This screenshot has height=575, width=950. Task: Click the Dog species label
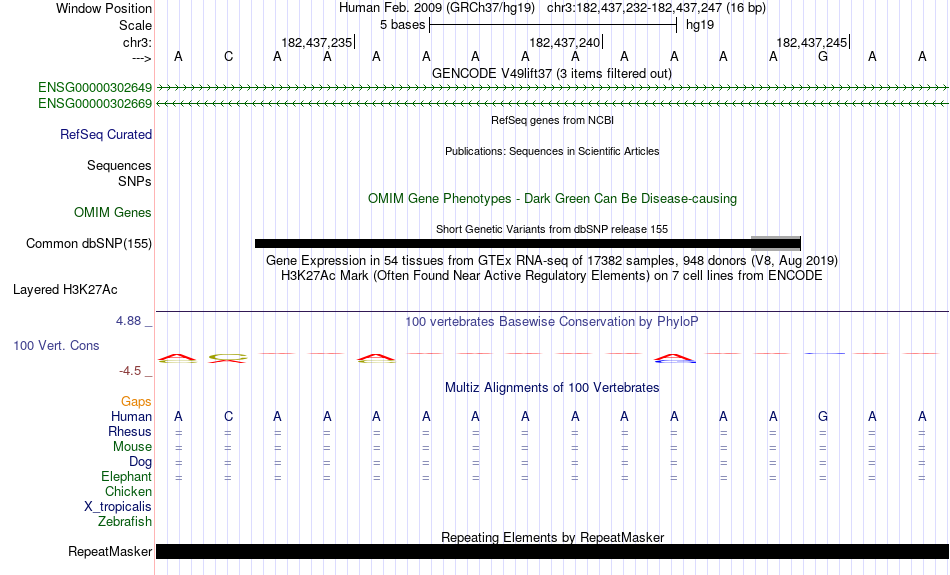click(x=140, y=462)
